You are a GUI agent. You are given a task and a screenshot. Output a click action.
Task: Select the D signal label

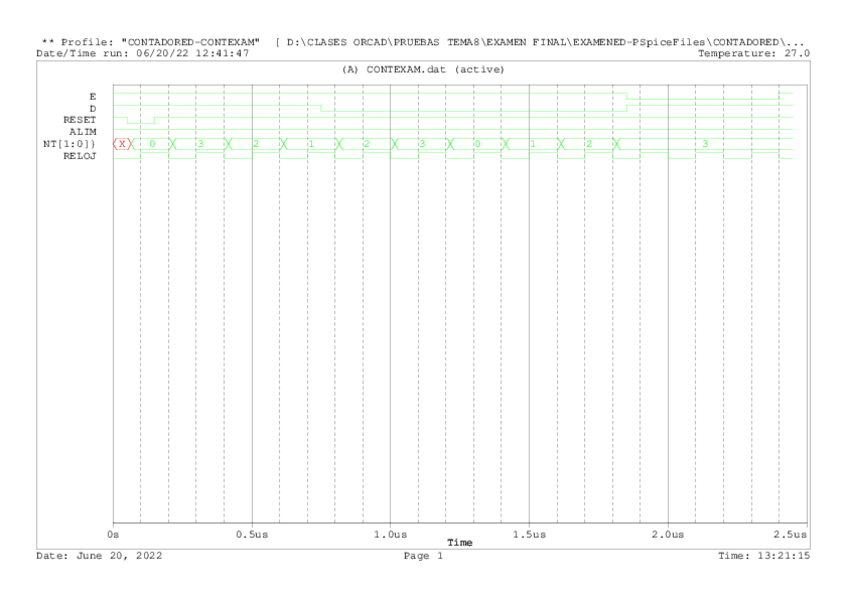tap(93, 108)
